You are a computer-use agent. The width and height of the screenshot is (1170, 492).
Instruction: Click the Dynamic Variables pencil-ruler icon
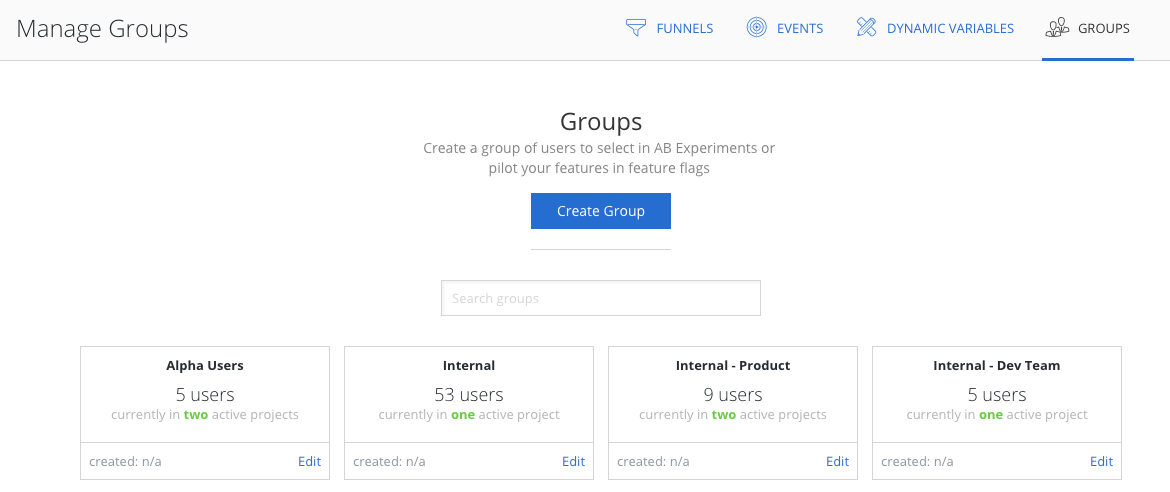(x=866, y=28)
